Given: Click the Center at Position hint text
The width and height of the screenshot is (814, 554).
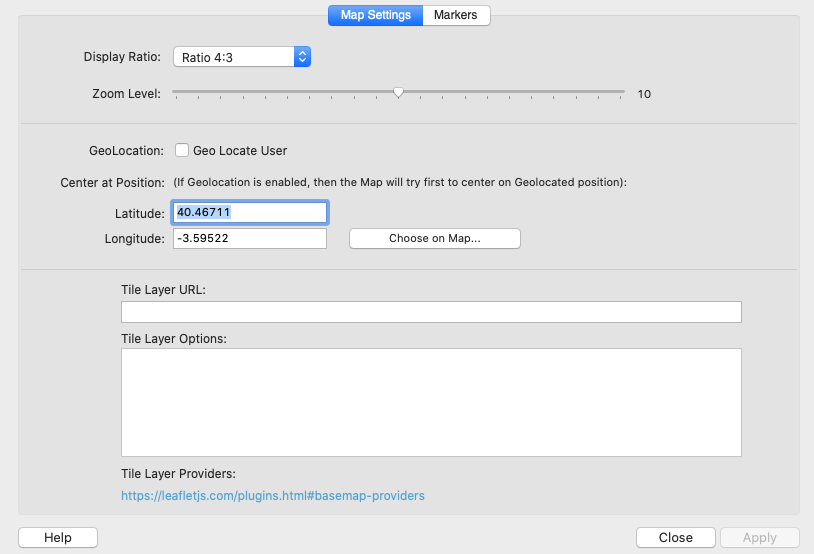Looking at the screenshot, I should (x=400, y=182).
